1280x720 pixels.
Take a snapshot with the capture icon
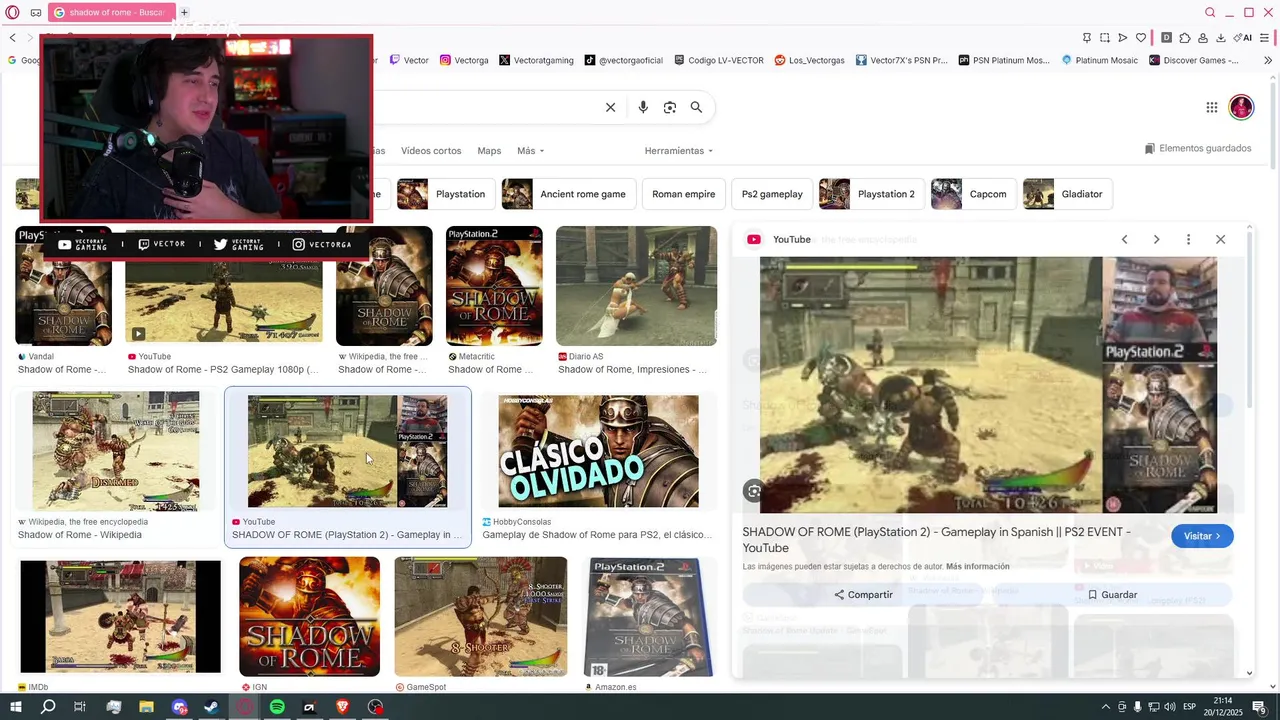[x=1105, y=38]
